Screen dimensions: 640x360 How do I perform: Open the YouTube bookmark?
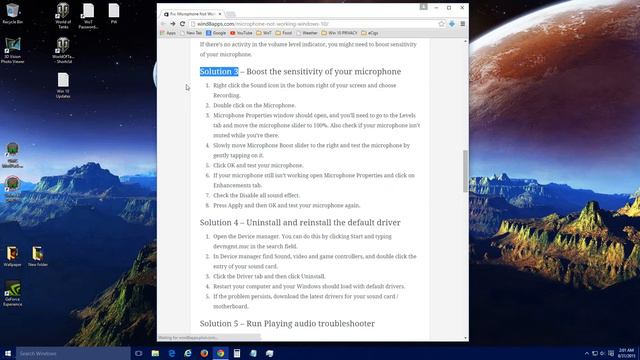241,33
